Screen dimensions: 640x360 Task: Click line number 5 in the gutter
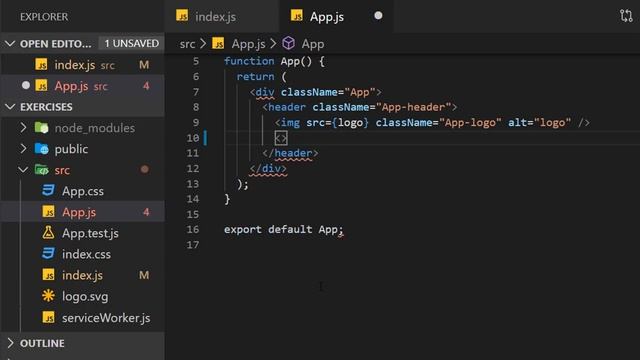coord(196,61)
